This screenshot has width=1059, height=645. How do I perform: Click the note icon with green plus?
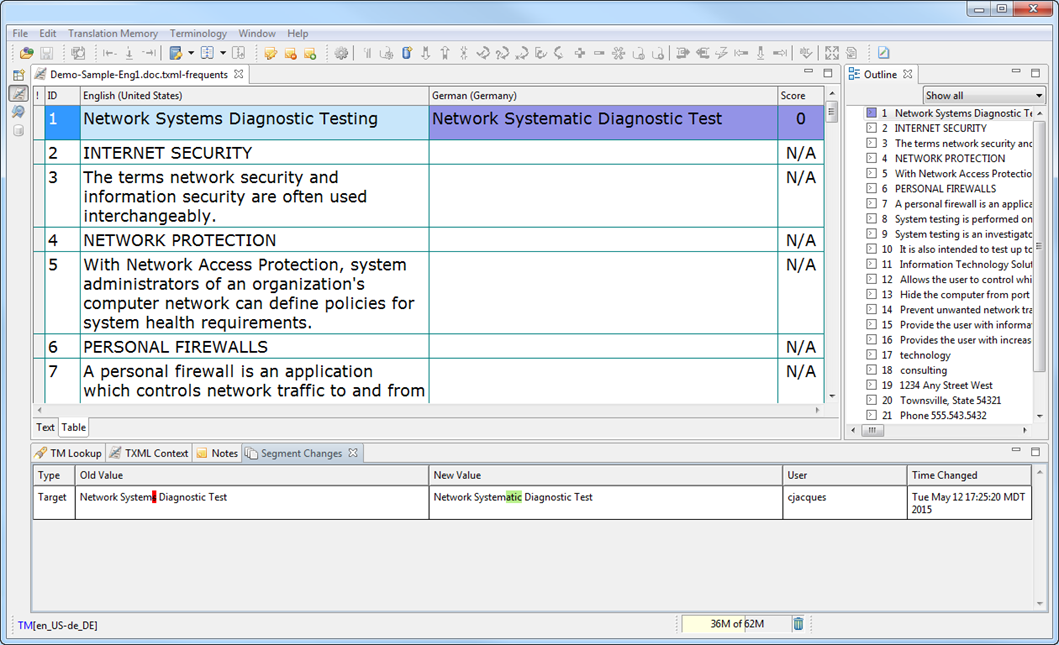point(310,53)
